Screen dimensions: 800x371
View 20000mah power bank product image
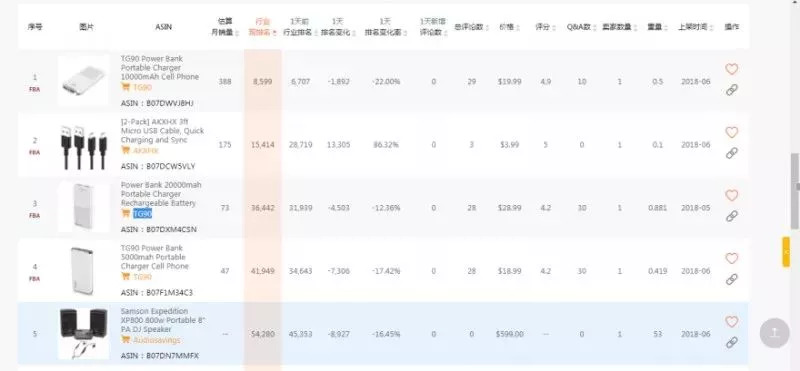pos(83,206)
